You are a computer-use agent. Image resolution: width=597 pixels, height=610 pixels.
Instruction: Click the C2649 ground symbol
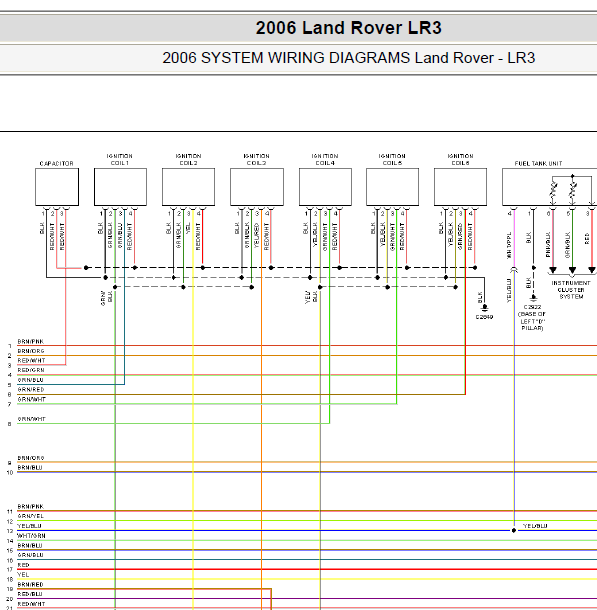(x=484, y=308)
